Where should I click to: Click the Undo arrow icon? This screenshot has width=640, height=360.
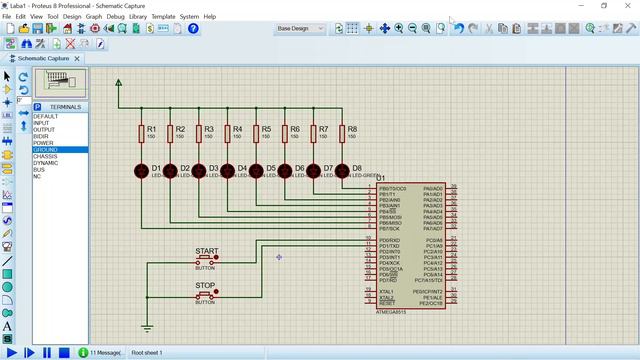pyautogui.click(x=459, y=29)
